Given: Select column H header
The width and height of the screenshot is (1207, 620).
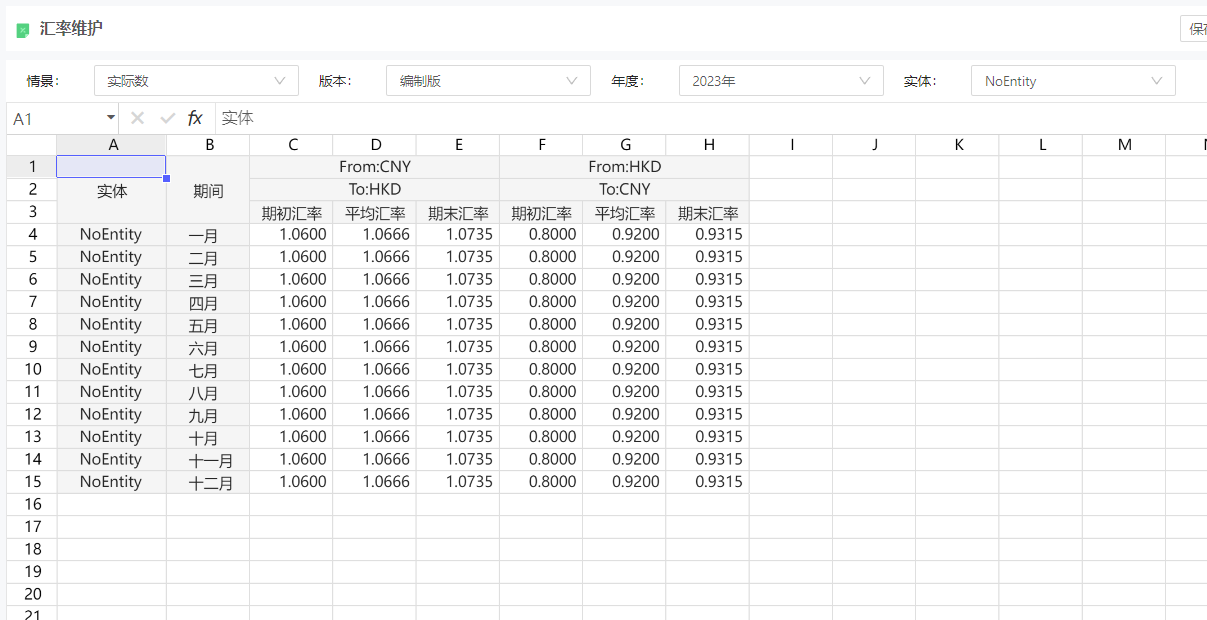Looking at the screenshot, I should (x=708, y=145).
